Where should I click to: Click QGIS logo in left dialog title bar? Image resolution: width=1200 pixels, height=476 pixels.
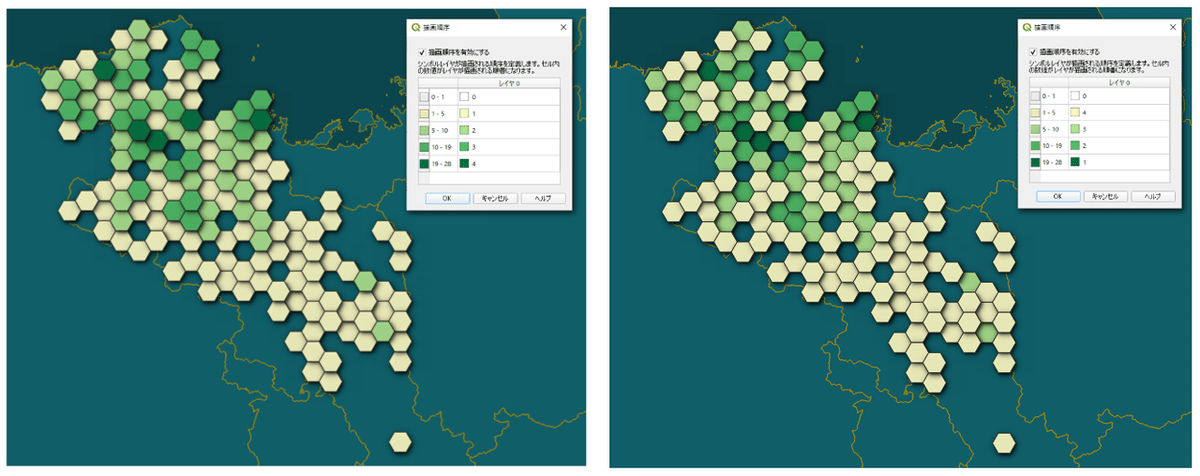point(416,27)
